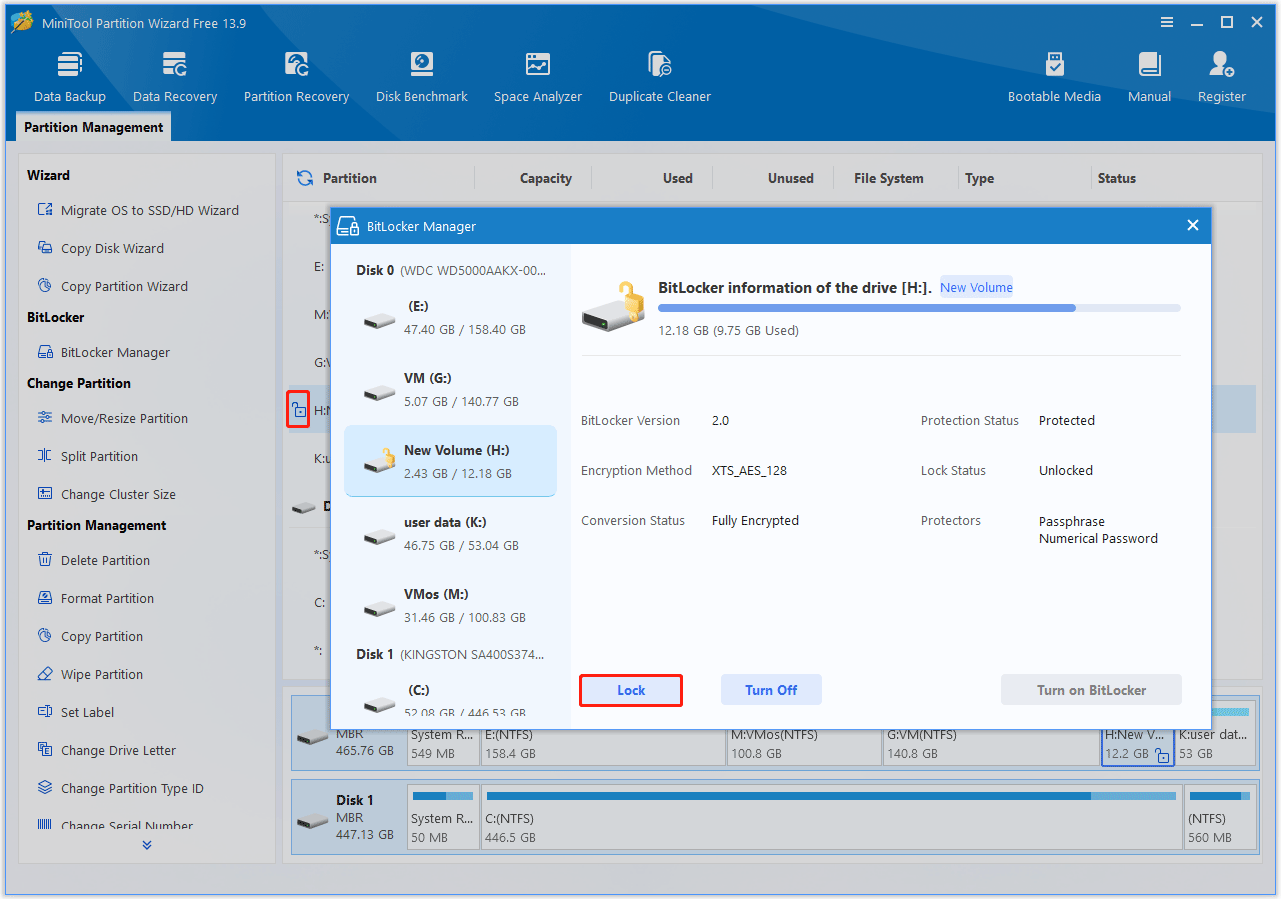
Task: Open Copy Partition Wizard
Action: pos(112,286)
